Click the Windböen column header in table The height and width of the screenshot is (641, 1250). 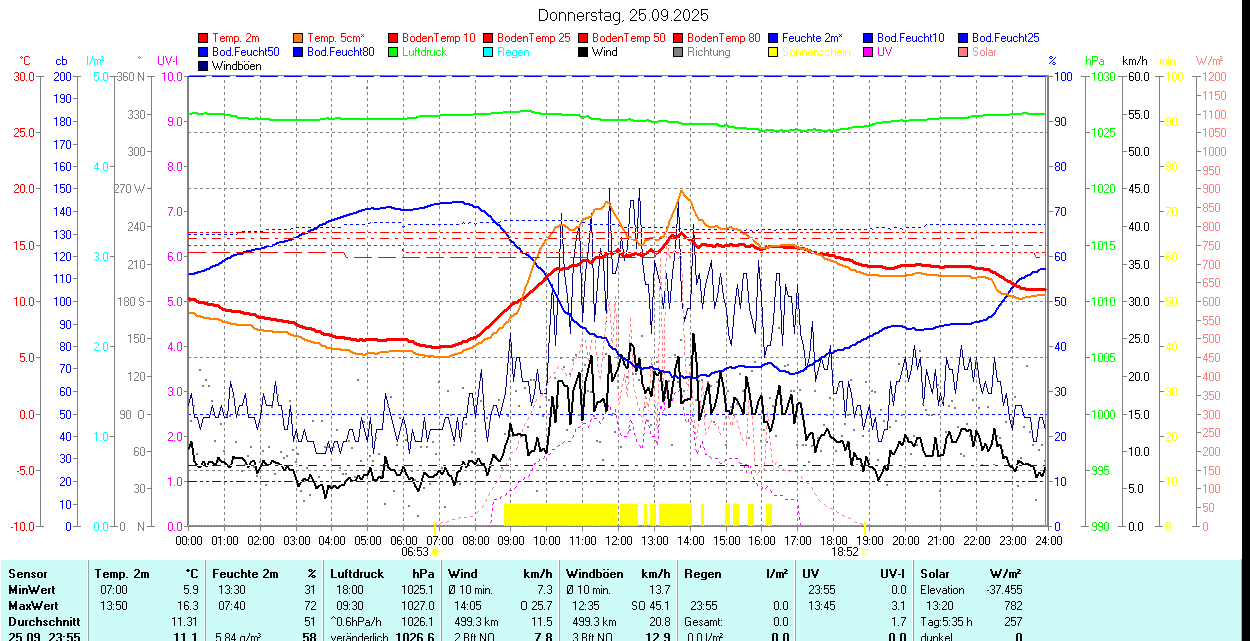click(594, 574)
